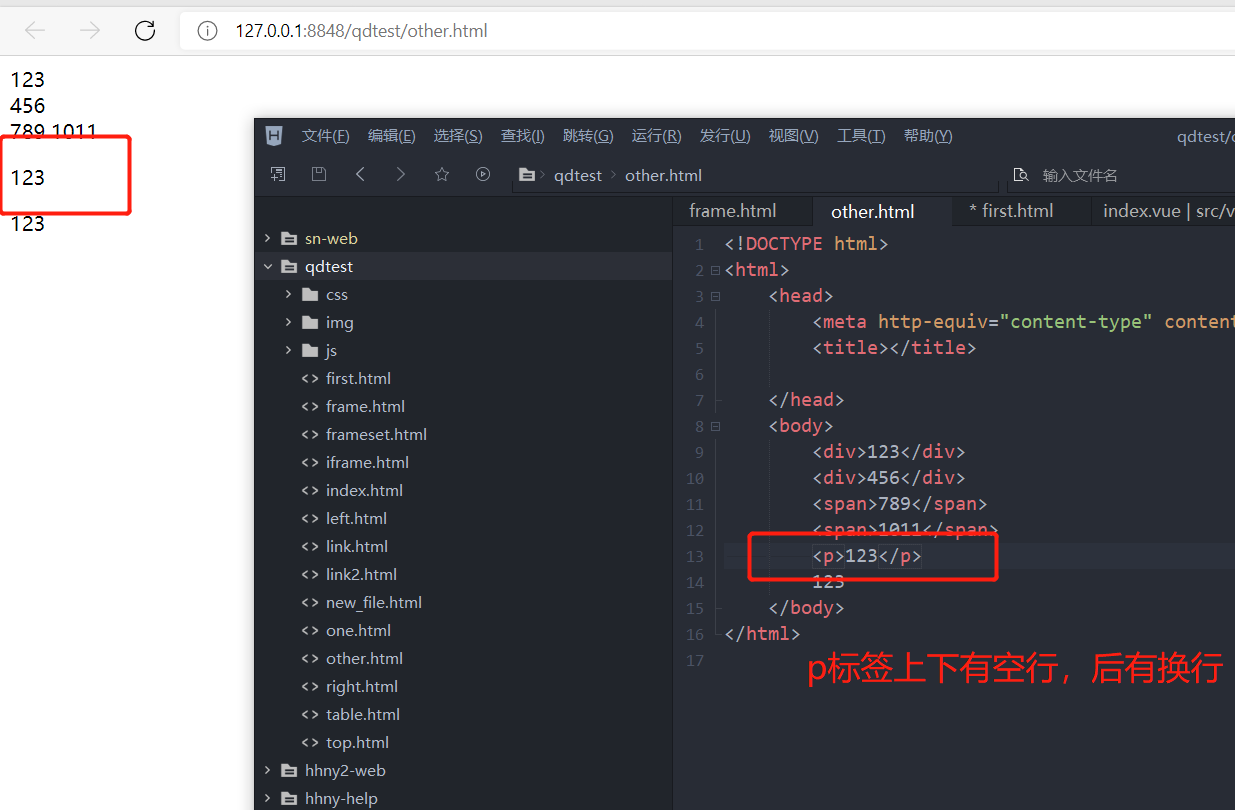The image size is (1235, 810).
Task: Open the 运行(R) menu
Action: click(x=657, y=136)
